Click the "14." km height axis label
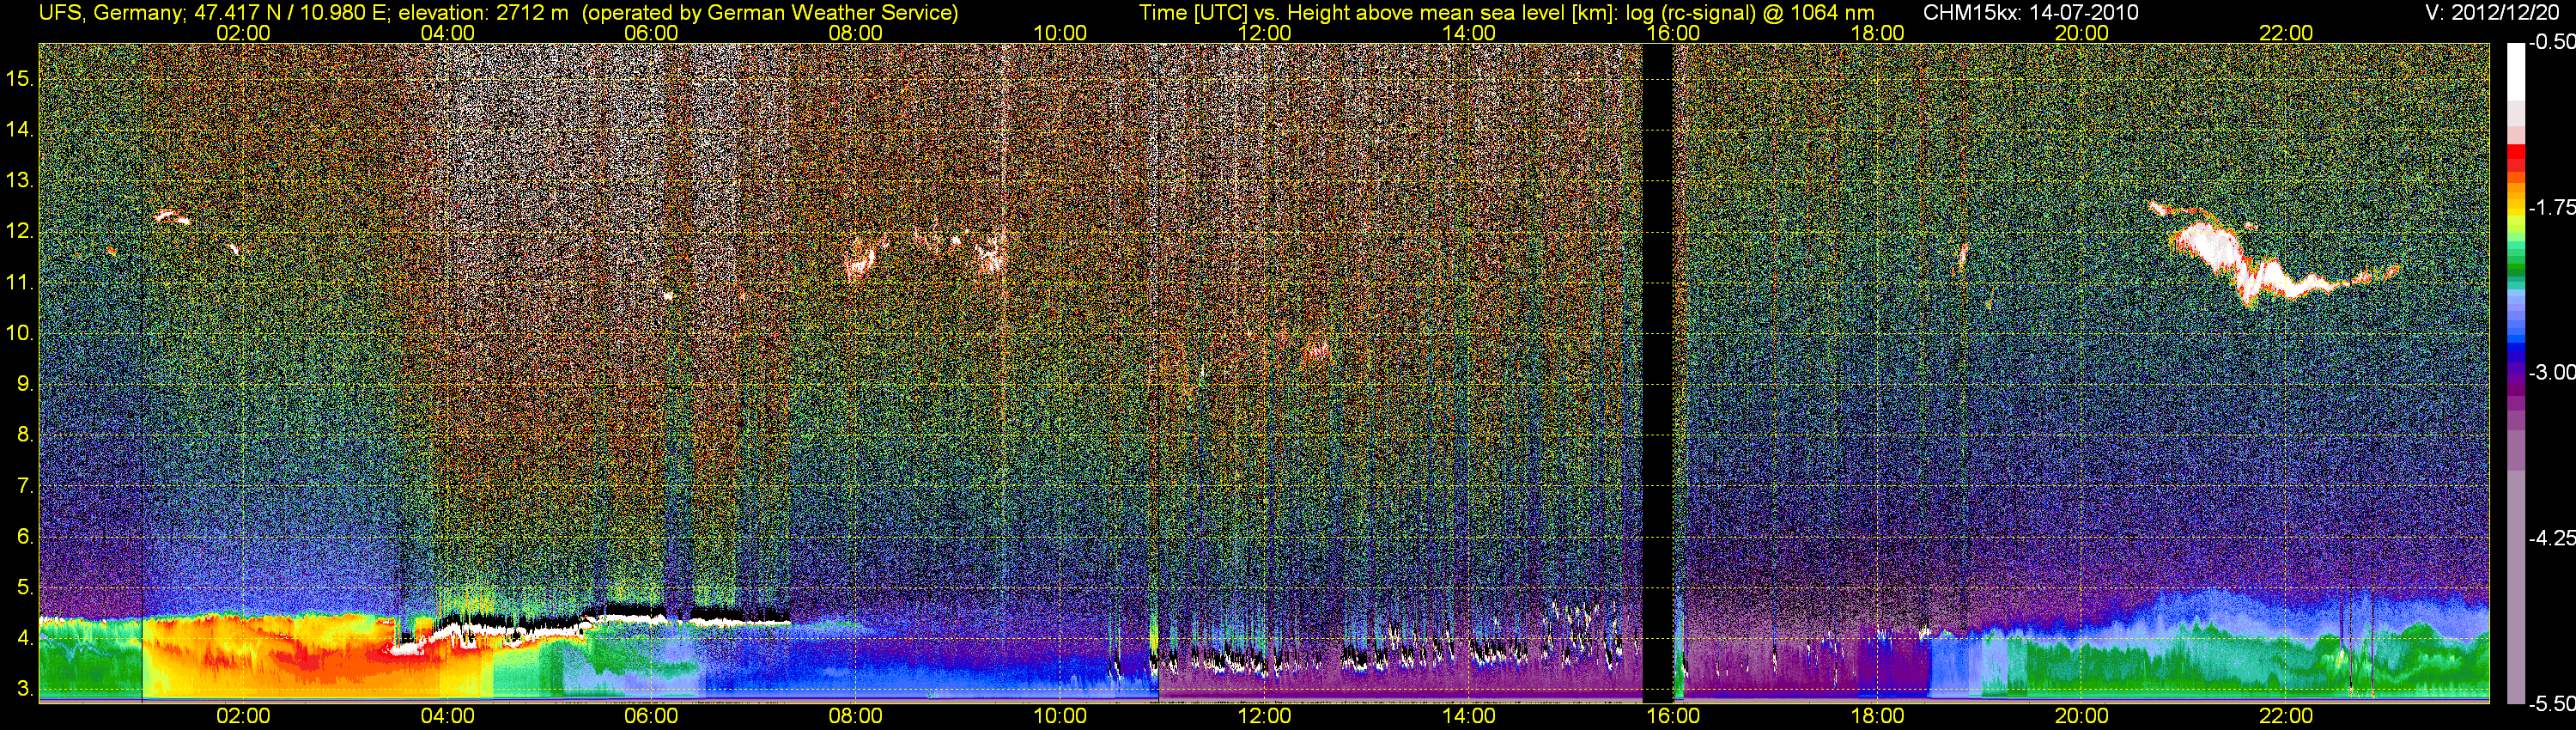This screenshot has width=2576, height=730. click(20, 129)
